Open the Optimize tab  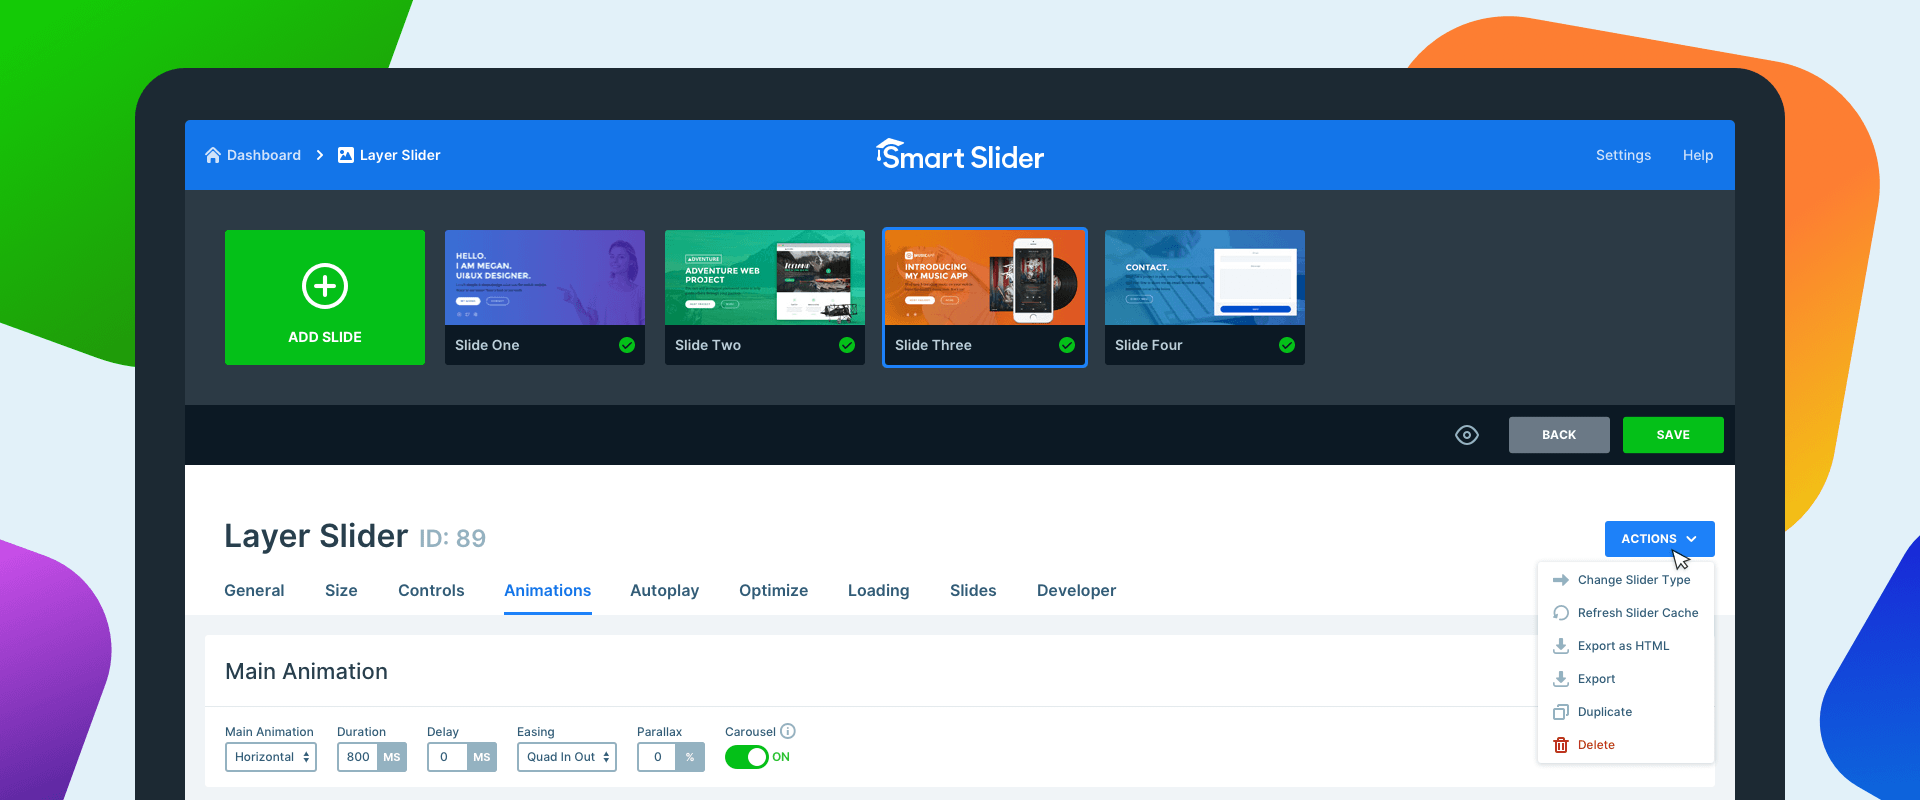click(x=774, y=591)
